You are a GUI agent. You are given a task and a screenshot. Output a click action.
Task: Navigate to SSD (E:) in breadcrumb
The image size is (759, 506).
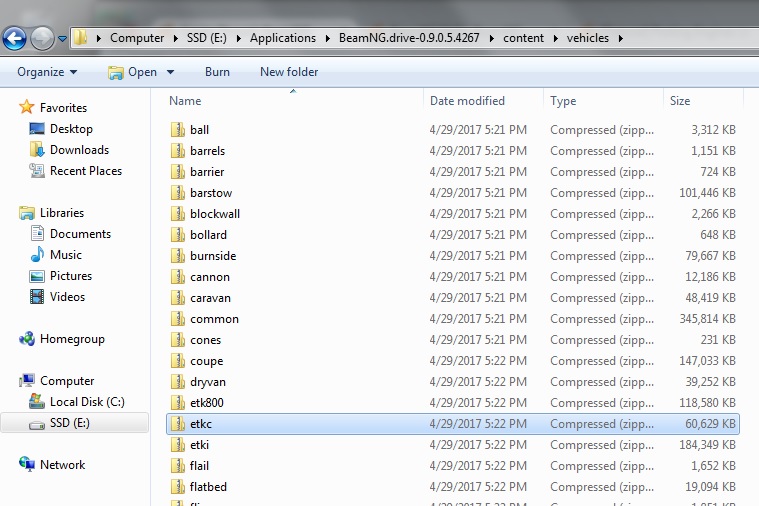(x=207, y=38)
